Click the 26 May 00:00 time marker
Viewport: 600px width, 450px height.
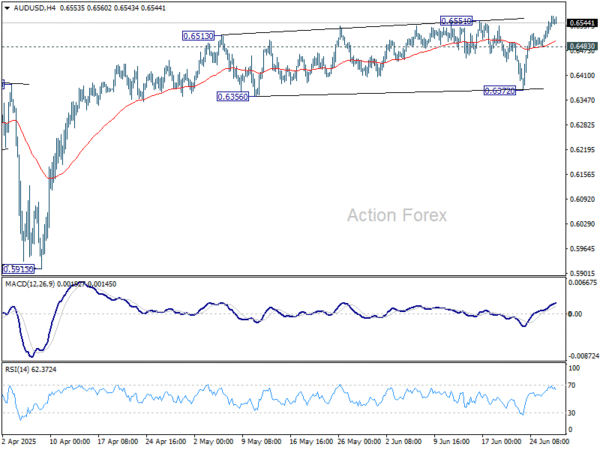coord(359,441)
